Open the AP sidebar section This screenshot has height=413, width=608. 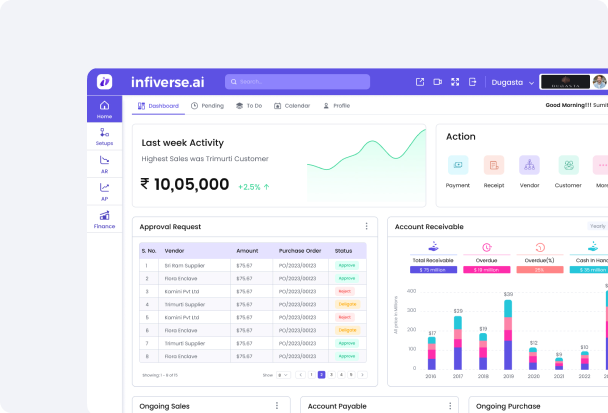pyautogui.click(x=104, y=190)
